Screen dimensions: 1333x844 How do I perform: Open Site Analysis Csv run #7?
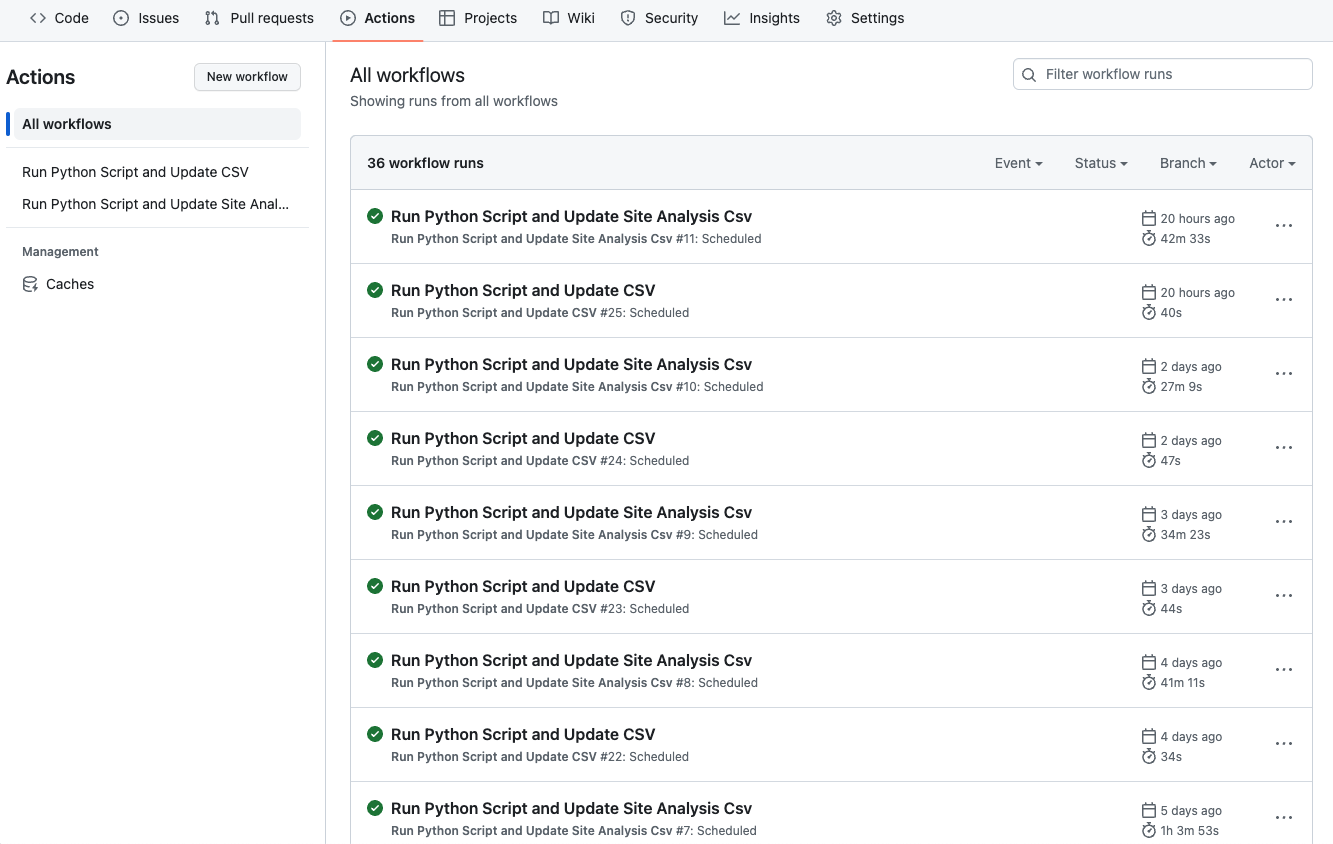571,808
